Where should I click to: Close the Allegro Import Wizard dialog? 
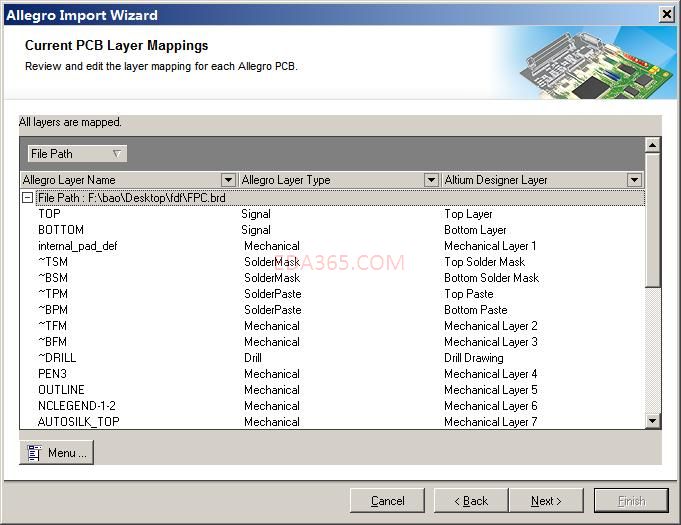tap(667, 15)
